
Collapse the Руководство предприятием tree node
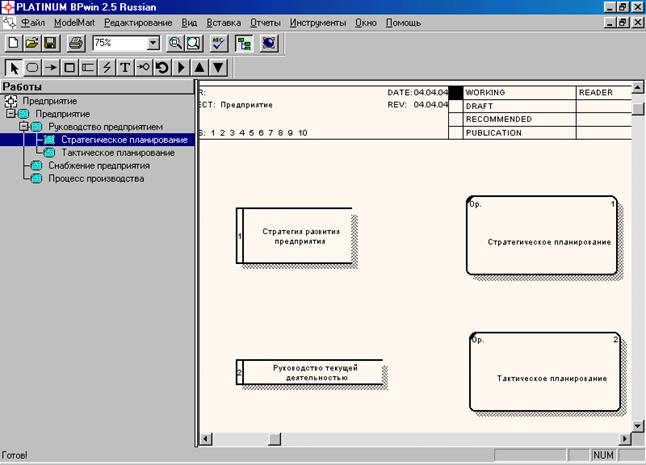coord(24,127)
